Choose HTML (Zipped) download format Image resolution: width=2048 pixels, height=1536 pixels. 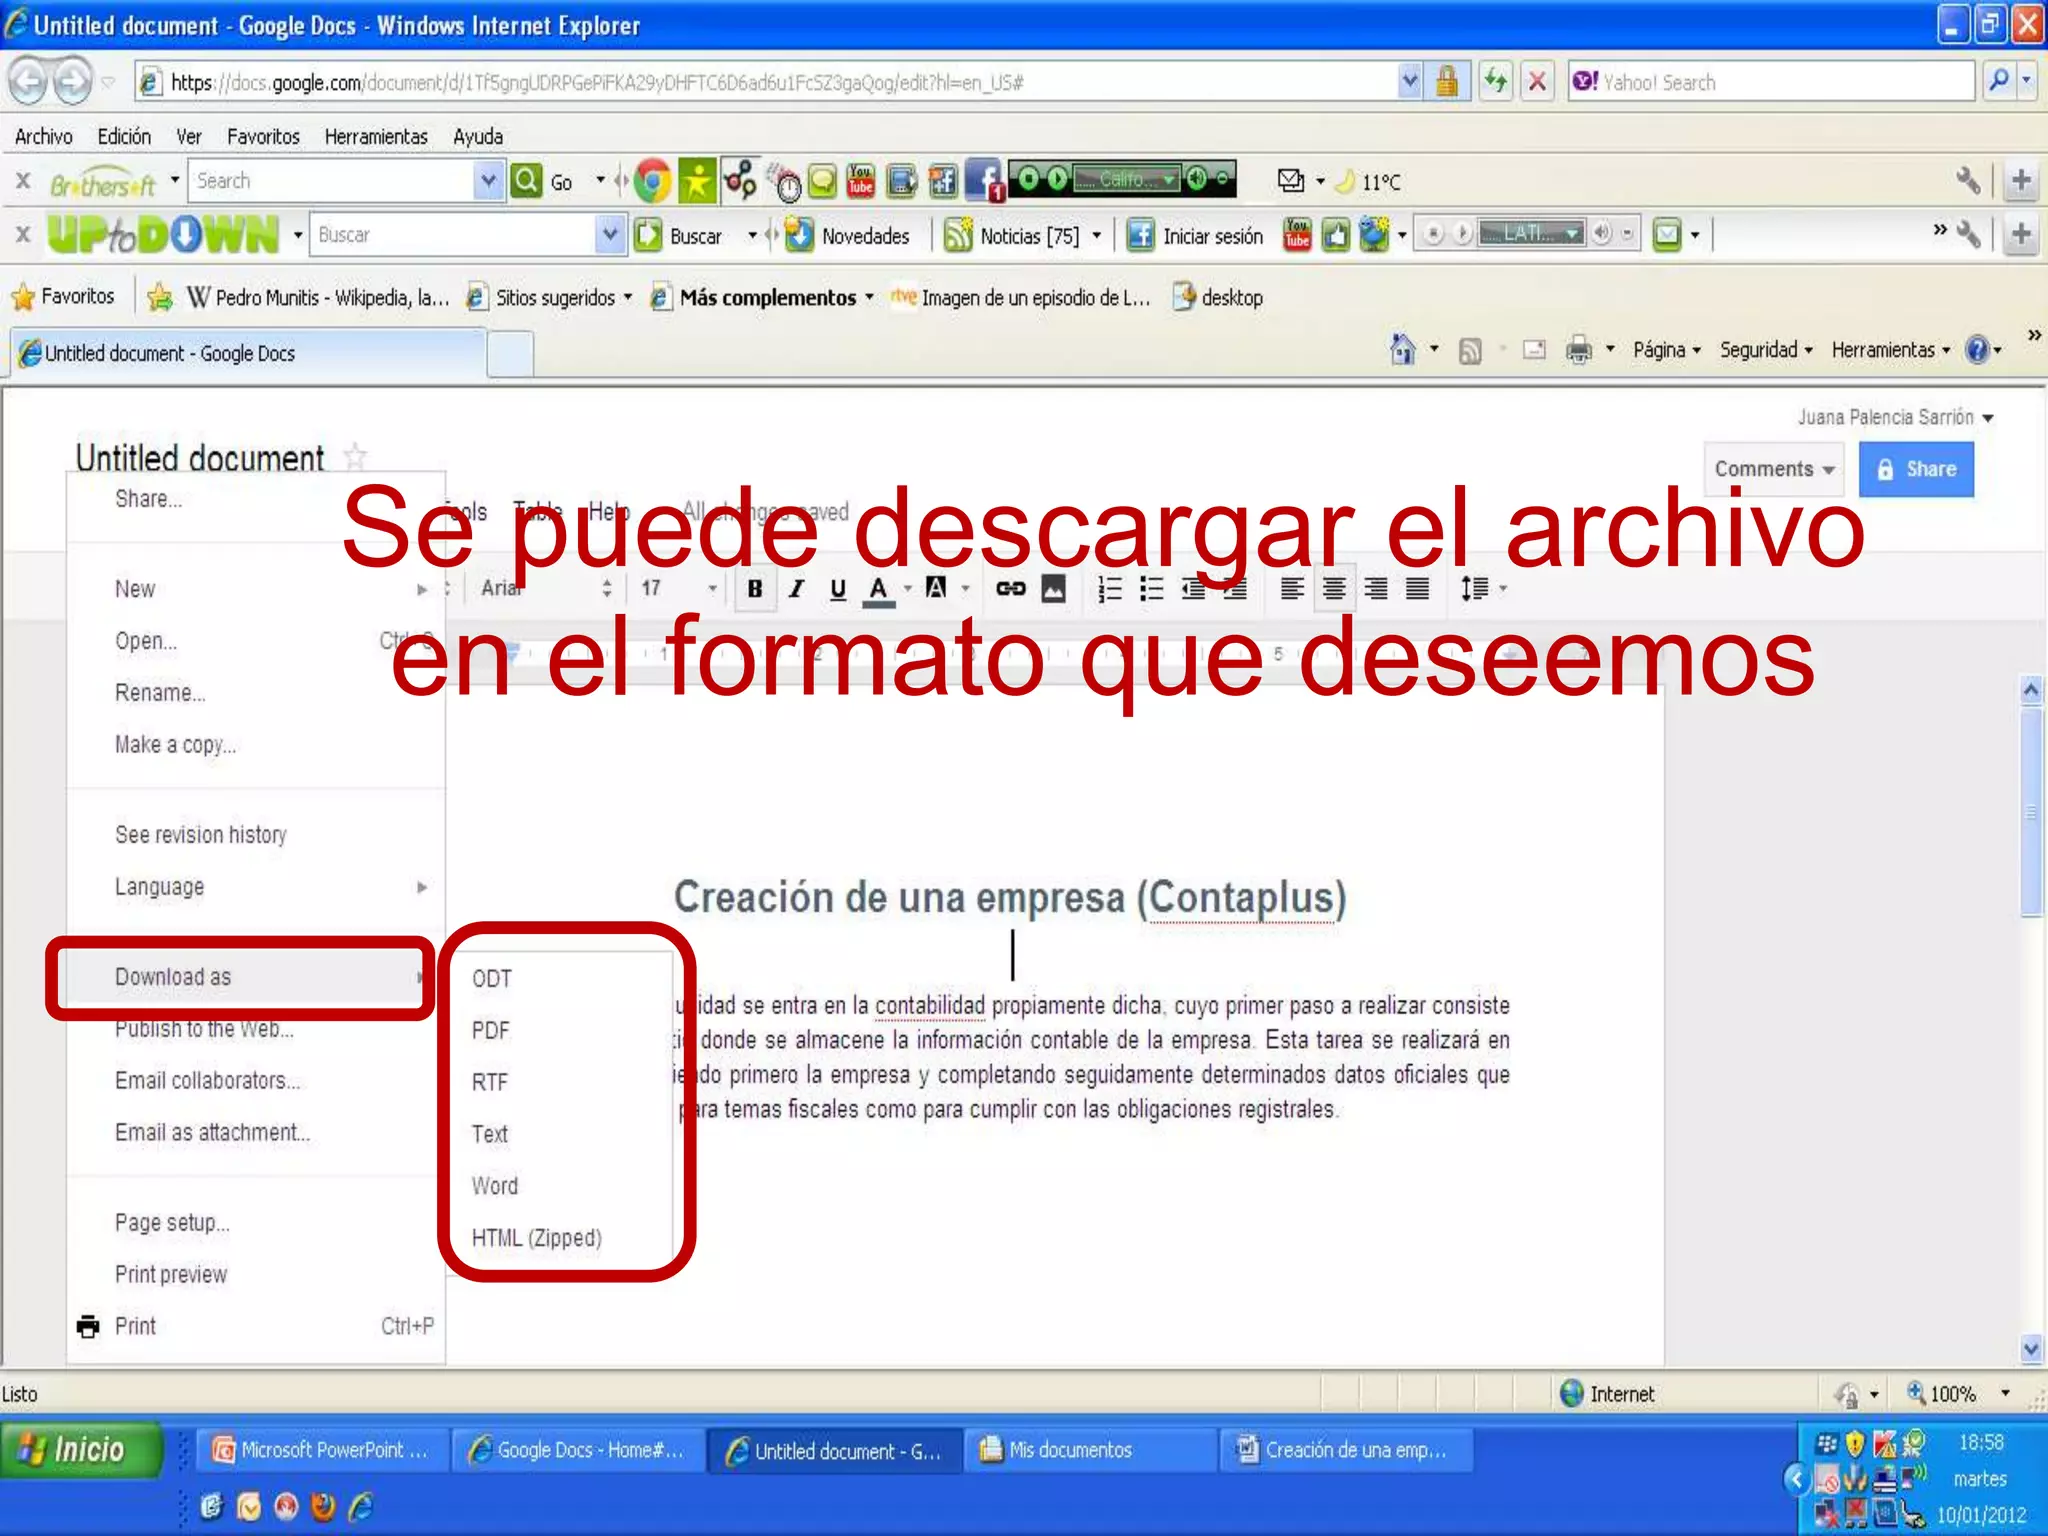(537, 1238)
